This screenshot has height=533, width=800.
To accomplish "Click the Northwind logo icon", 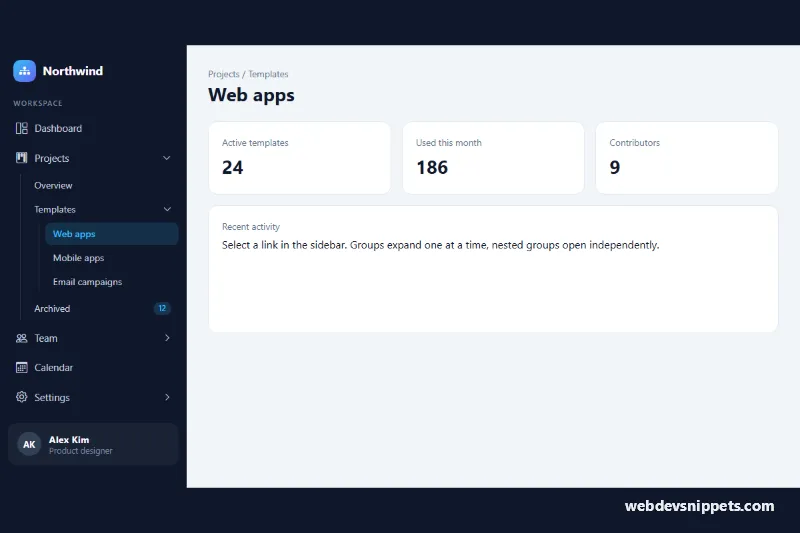I will (x=24, y=71).
